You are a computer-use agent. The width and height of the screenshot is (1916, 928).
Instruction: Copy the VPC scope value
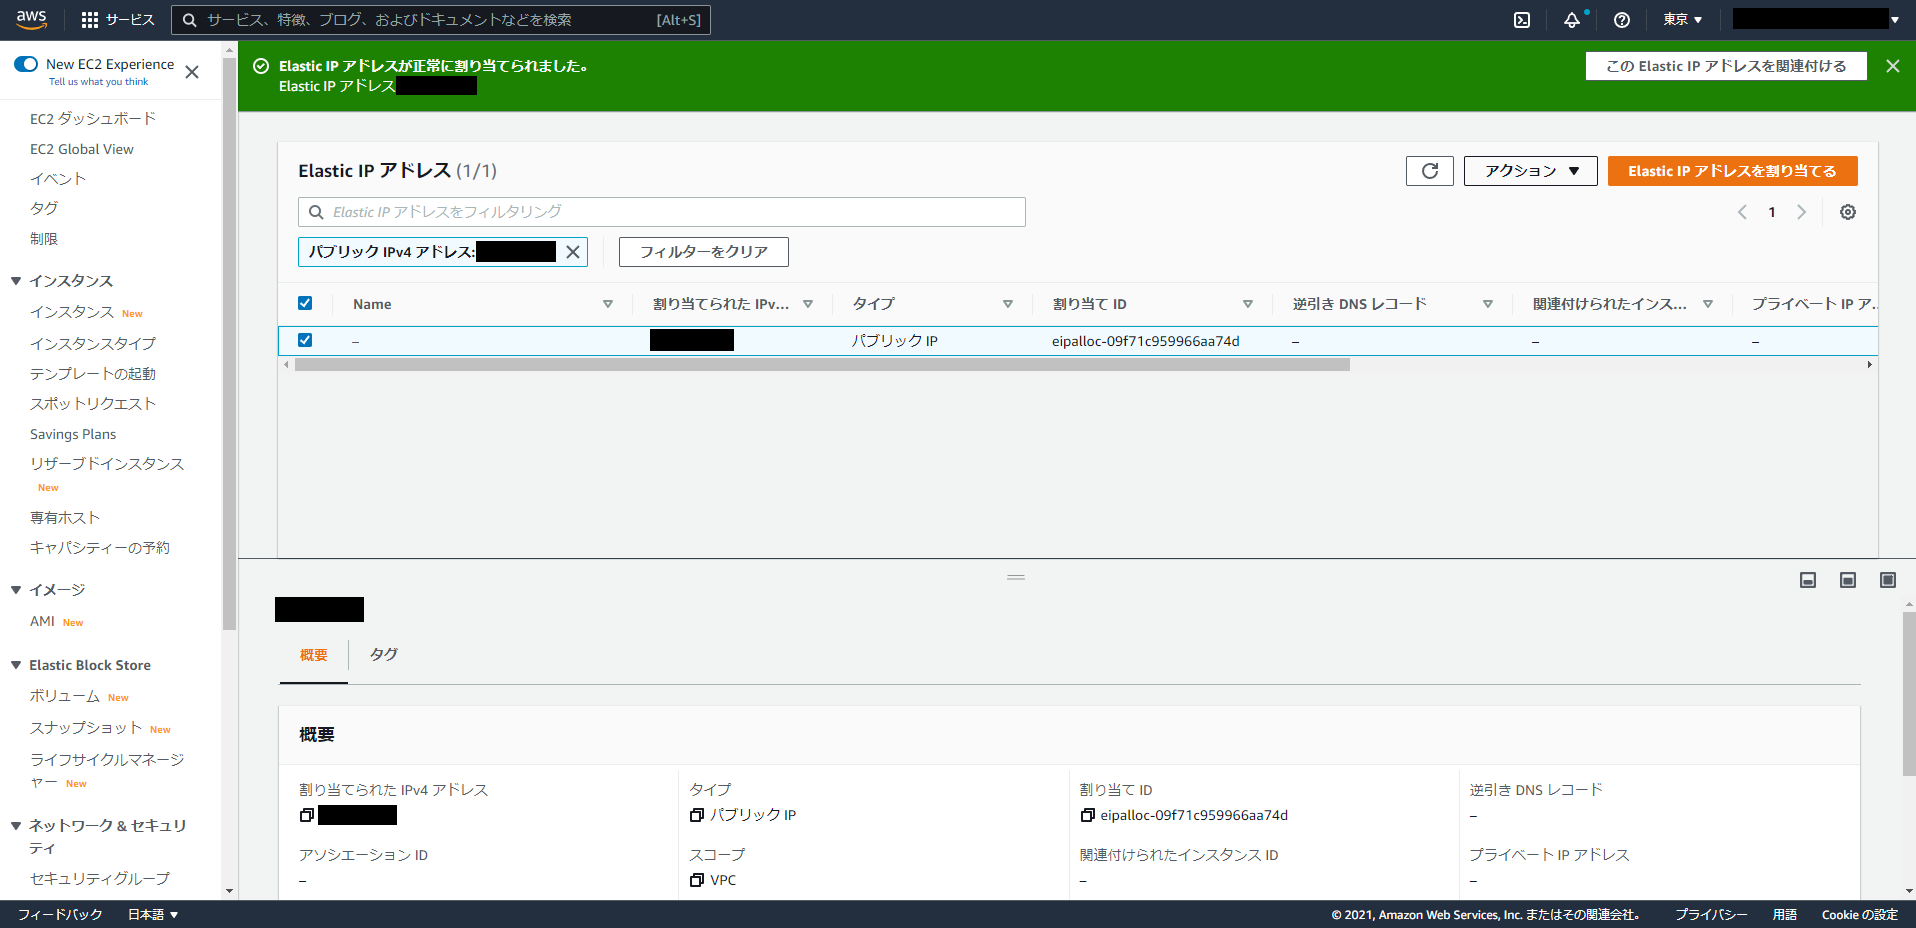[697, 880]
